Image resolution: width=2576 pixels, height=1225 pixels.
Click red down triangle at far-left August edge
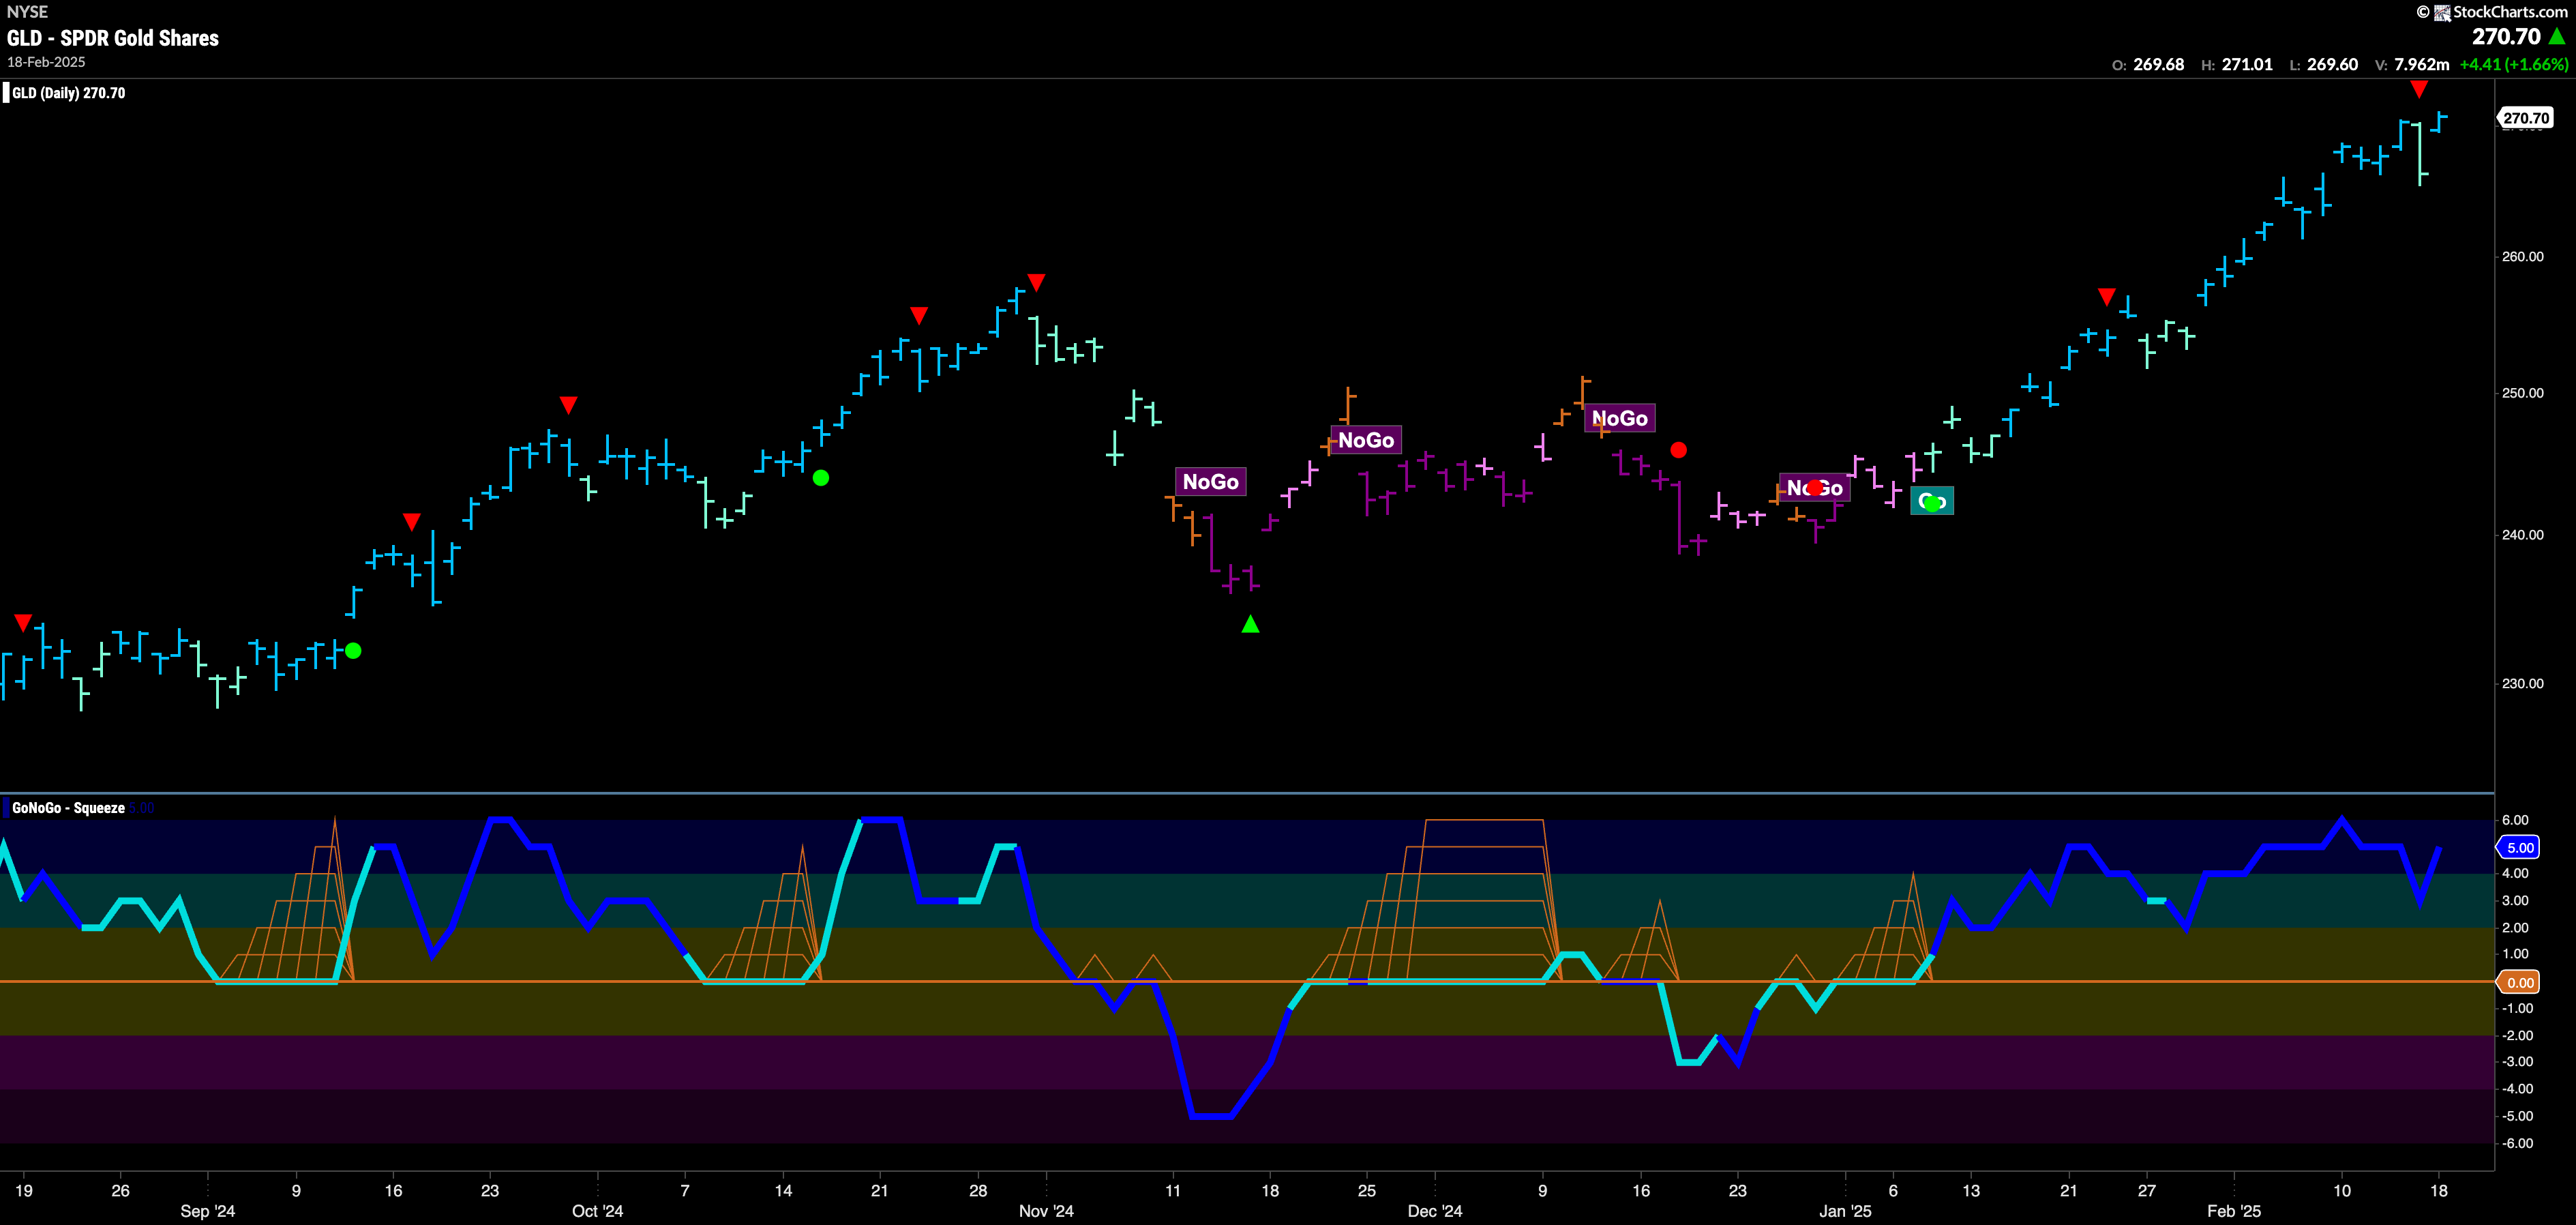23,622
